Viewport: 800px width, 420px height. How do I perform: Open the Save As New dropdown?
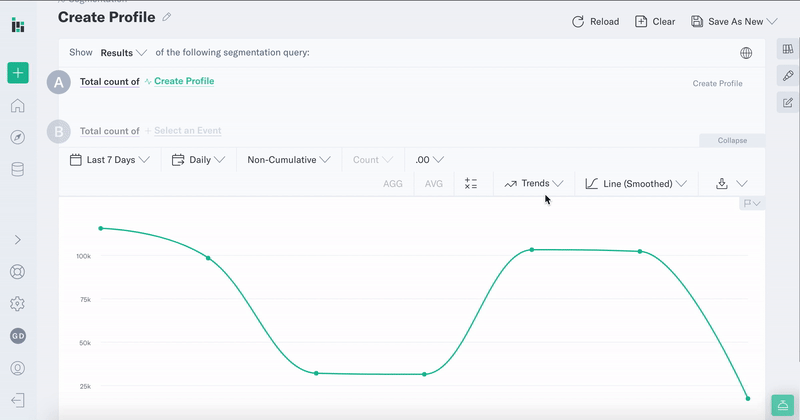(x=734, y=21)
